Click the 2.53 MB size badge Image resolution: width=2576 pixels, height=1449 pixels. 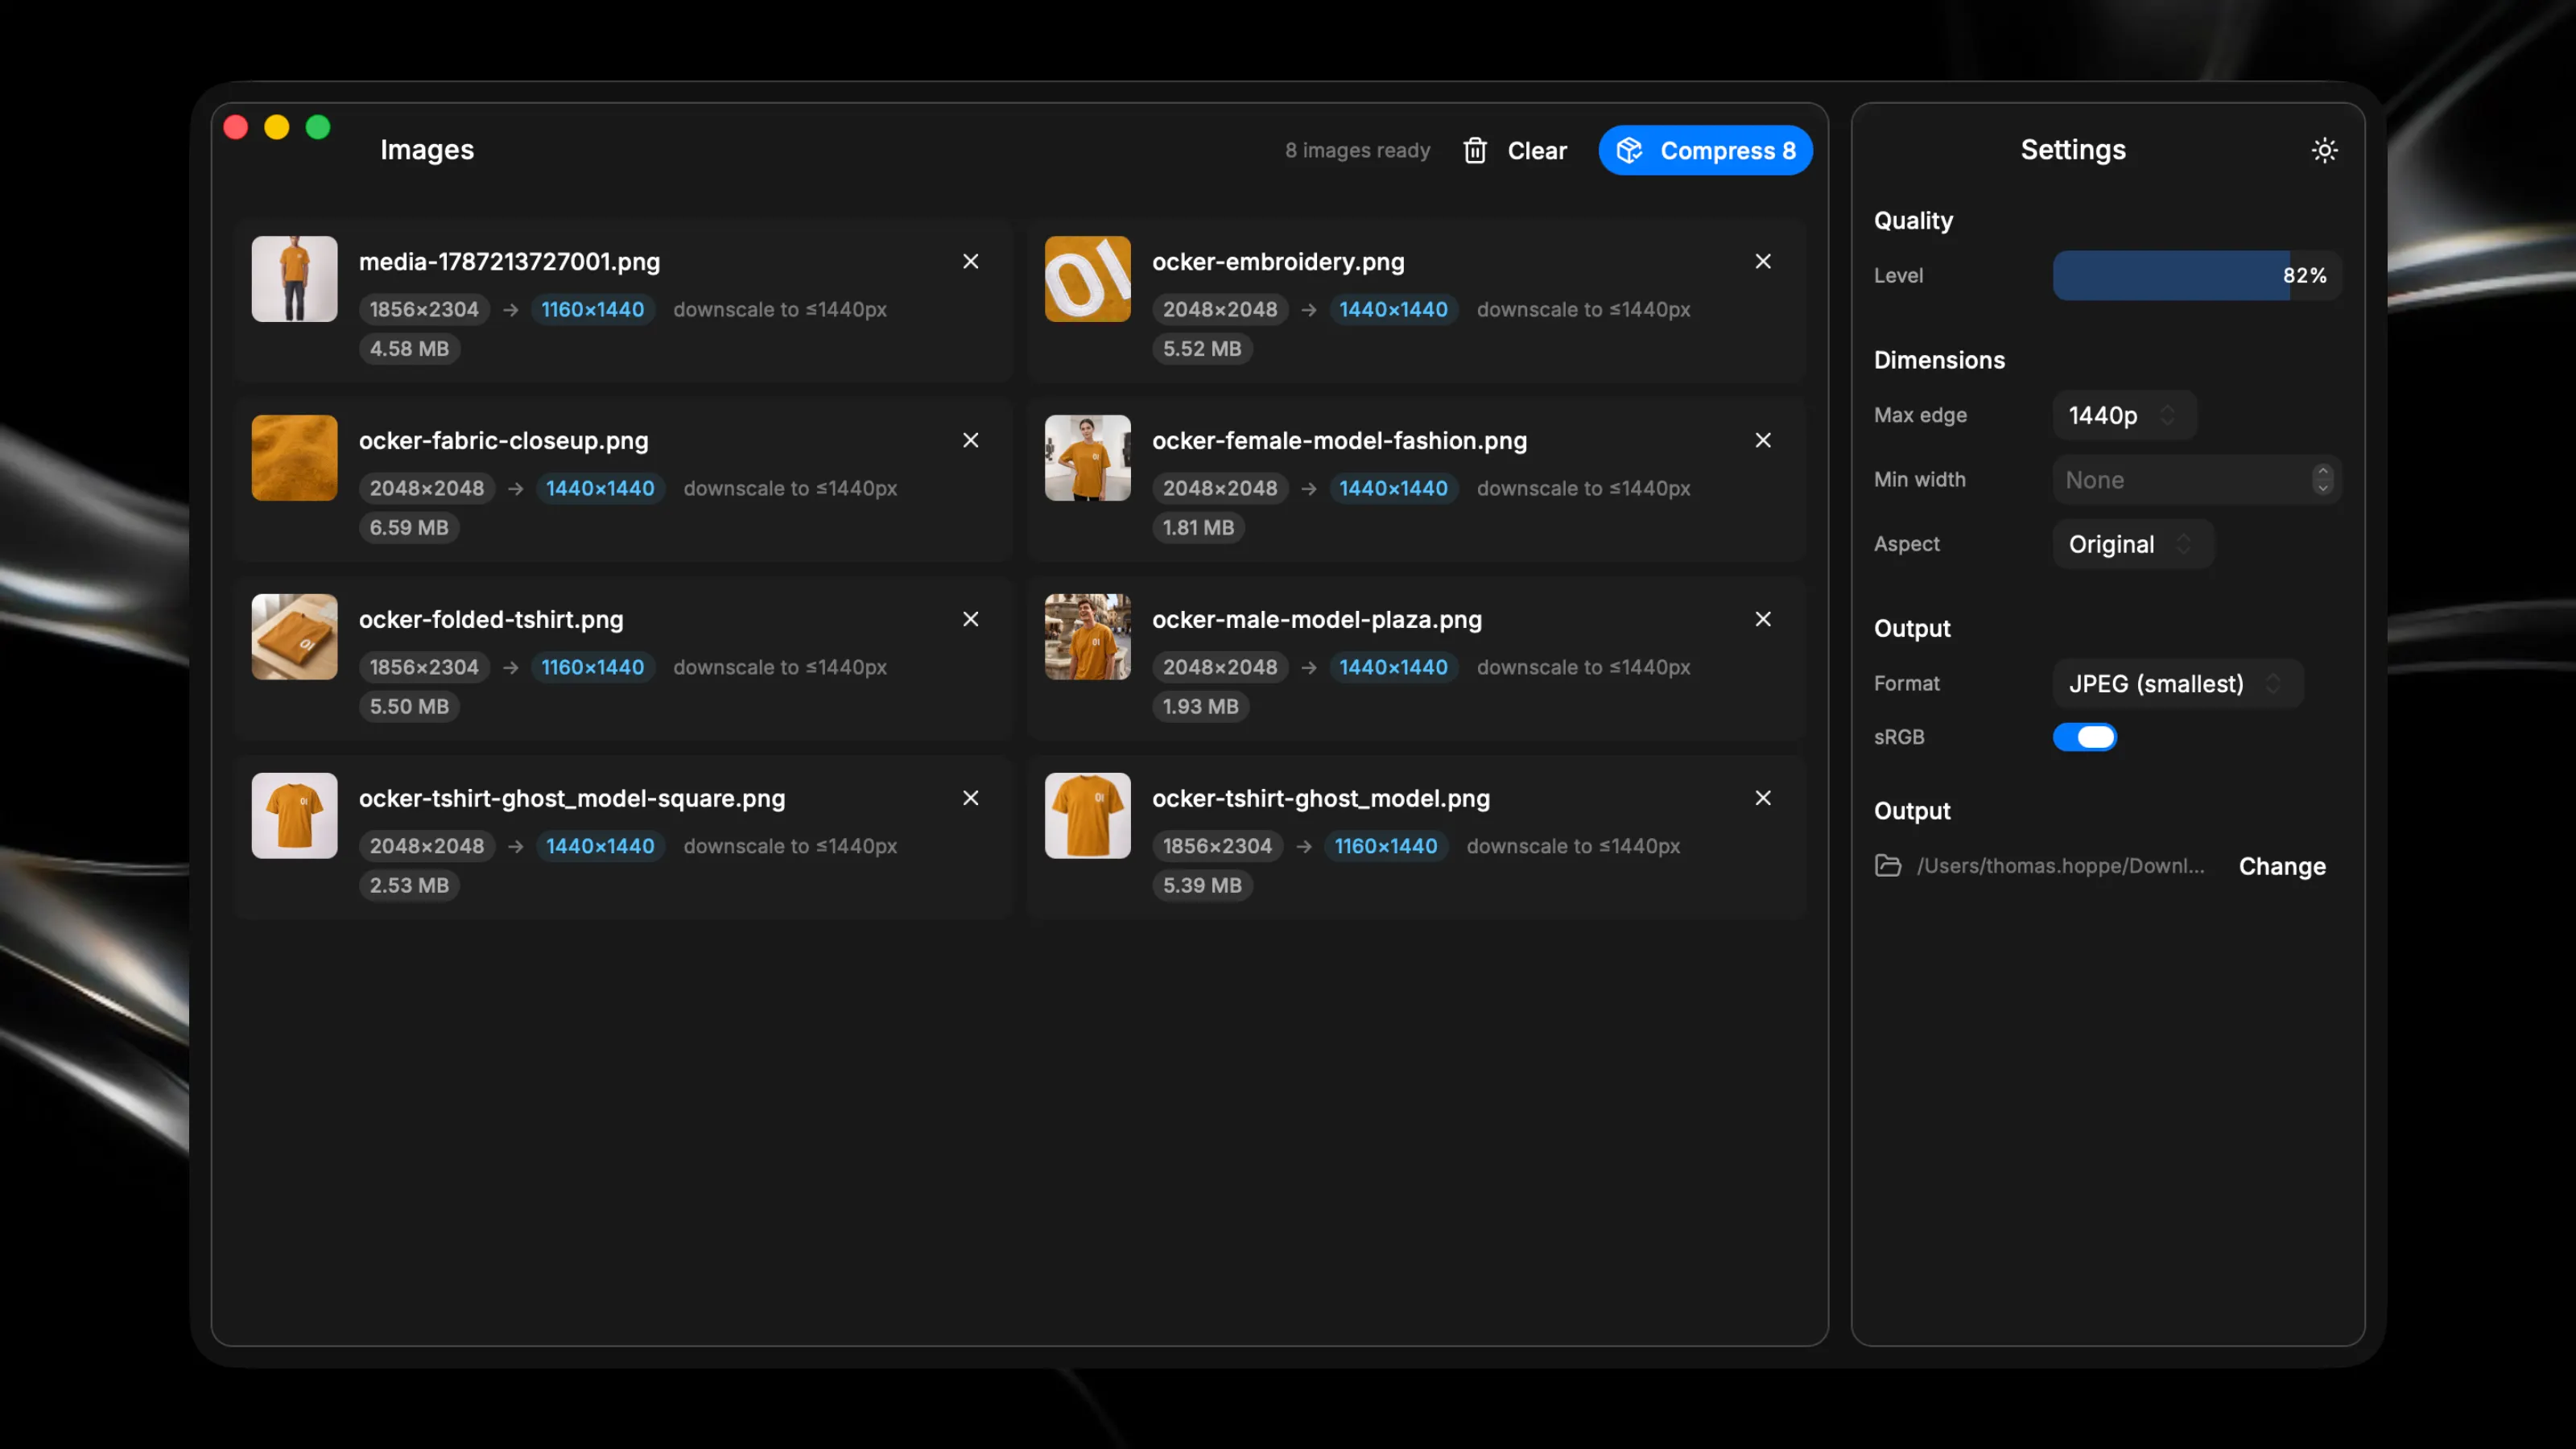(x=409, y=886)
